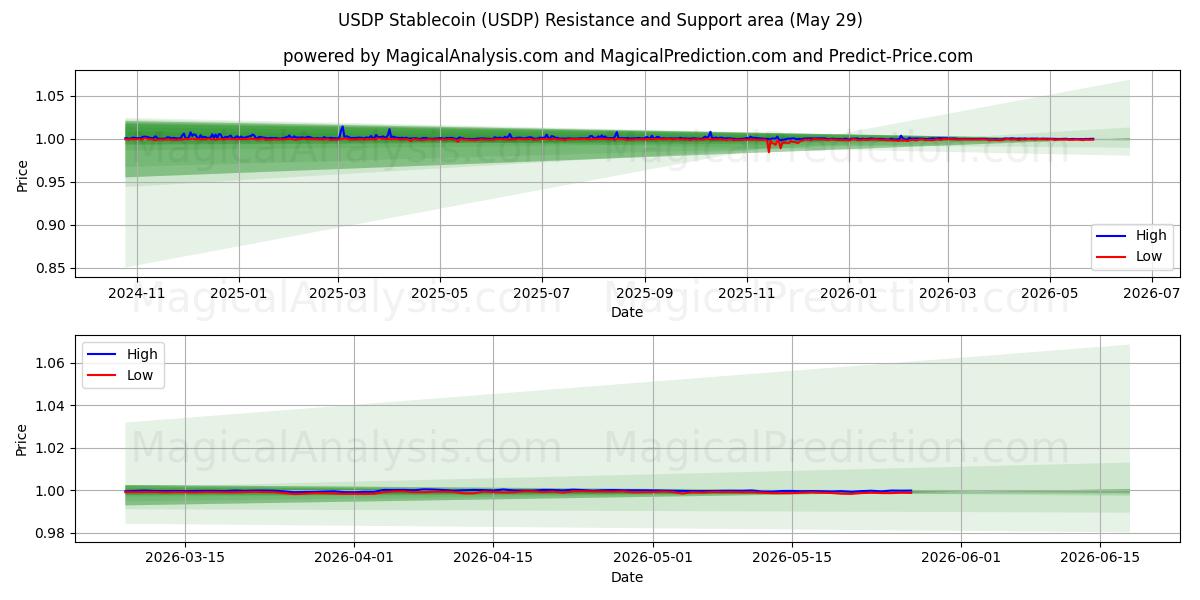1200x600 pixels.
Task: Click the bottom chart x-axis label 2026-06-15
Action: tap(1099, 559)
